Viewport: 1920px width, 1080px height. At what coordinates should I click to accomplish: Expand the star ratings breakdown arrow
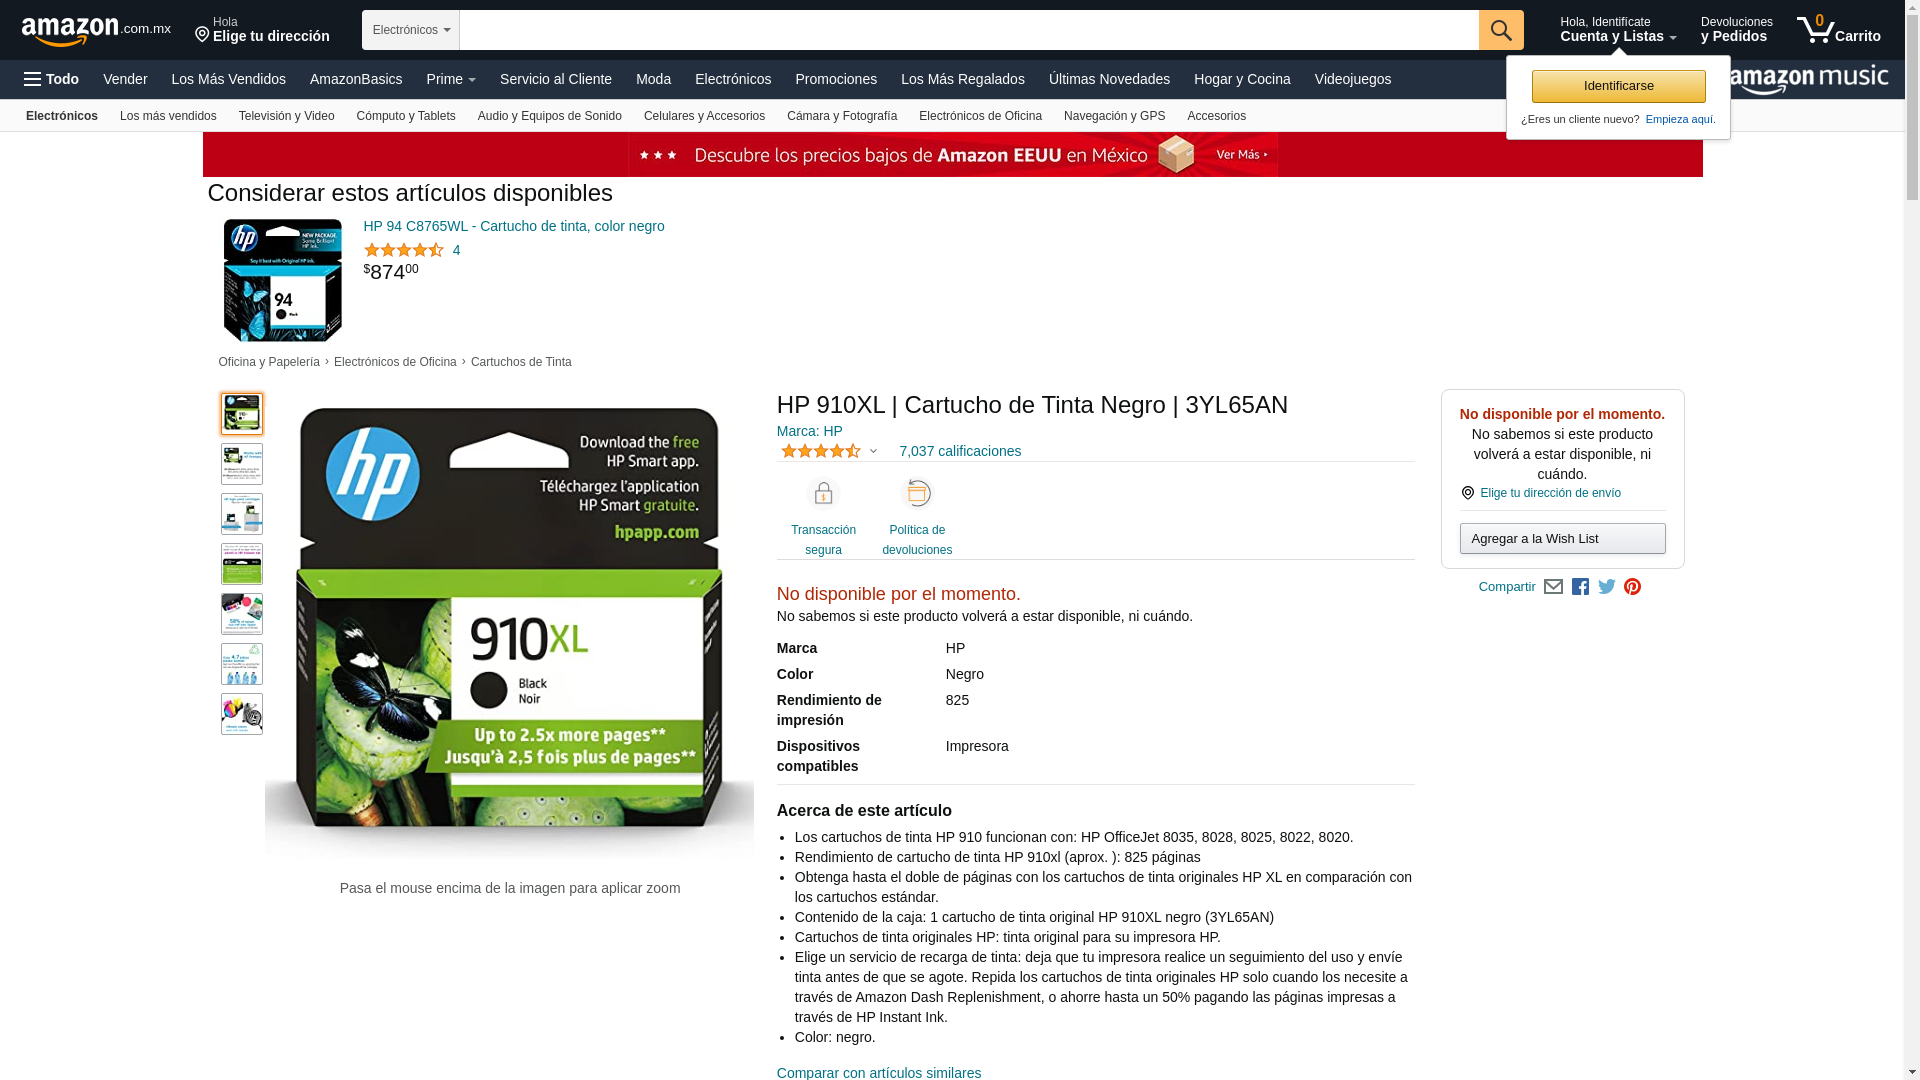tap(873, 451)
